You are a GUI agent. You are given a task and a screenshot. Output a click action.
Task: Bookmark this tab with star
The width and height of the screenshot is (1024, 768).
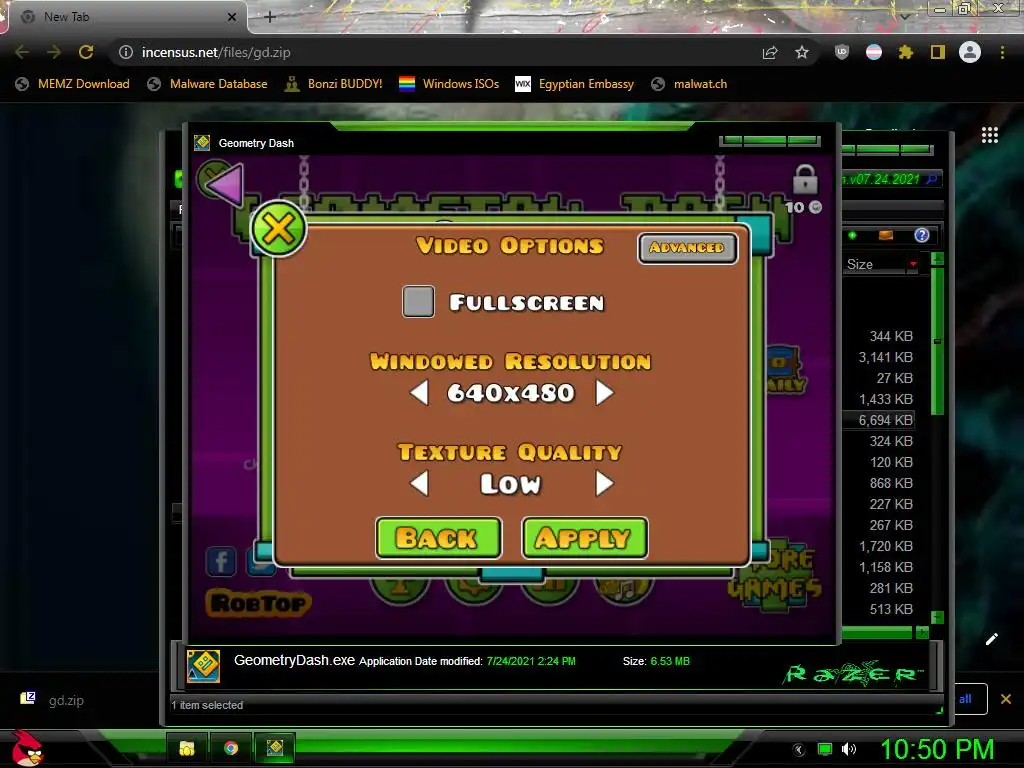click(x=802, y=52)
